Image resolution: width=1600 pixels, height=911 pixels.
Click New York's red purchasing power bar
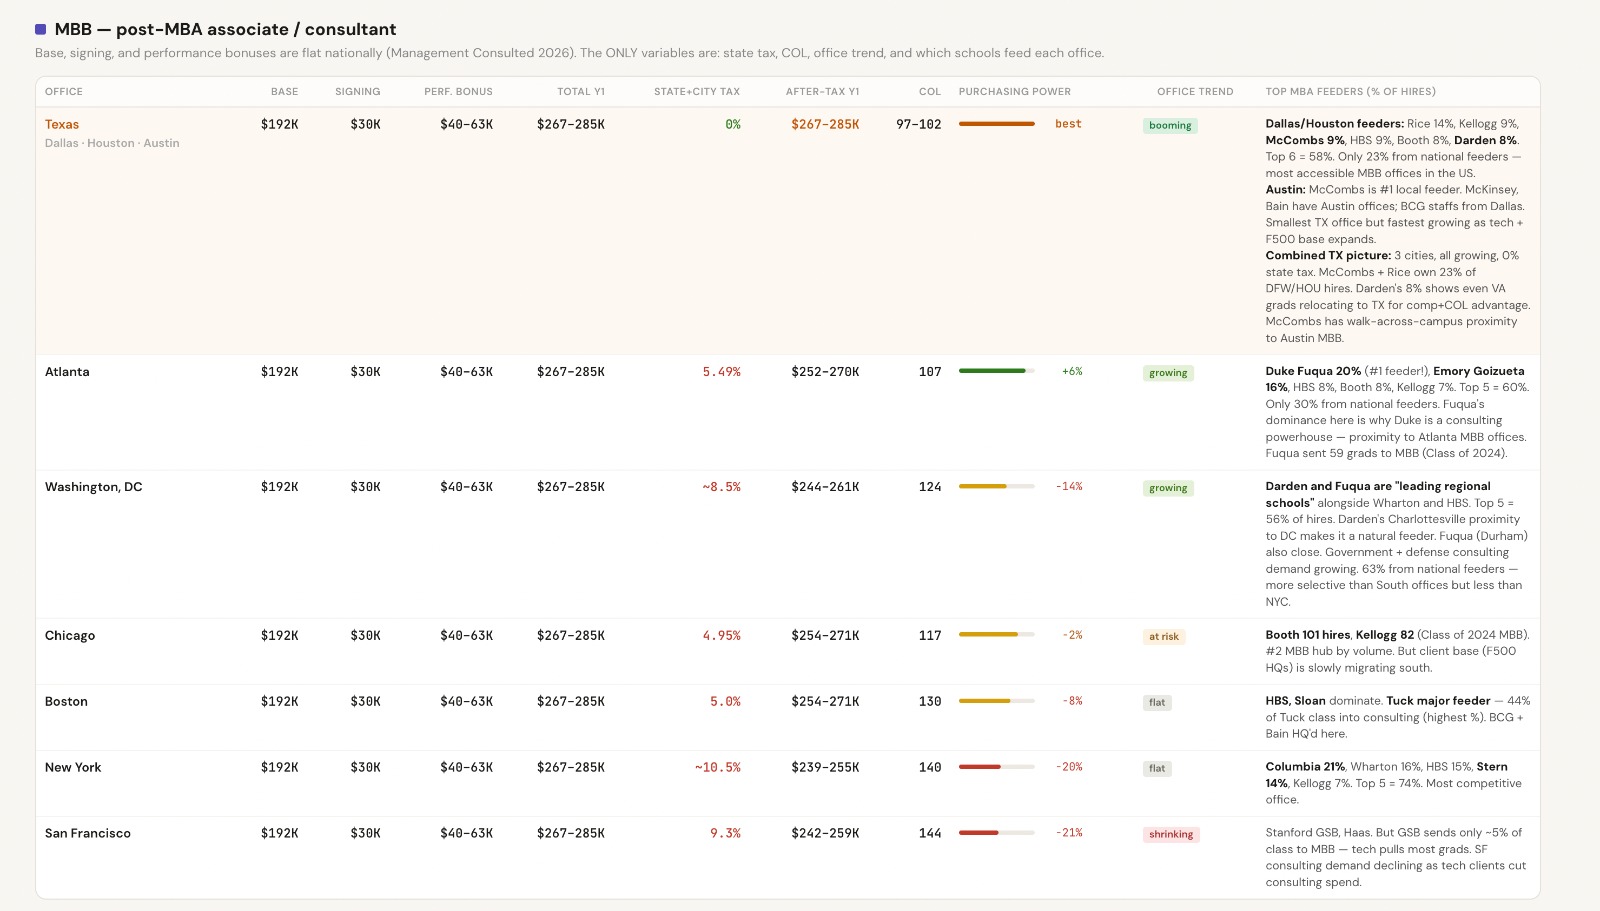(980, 767)
